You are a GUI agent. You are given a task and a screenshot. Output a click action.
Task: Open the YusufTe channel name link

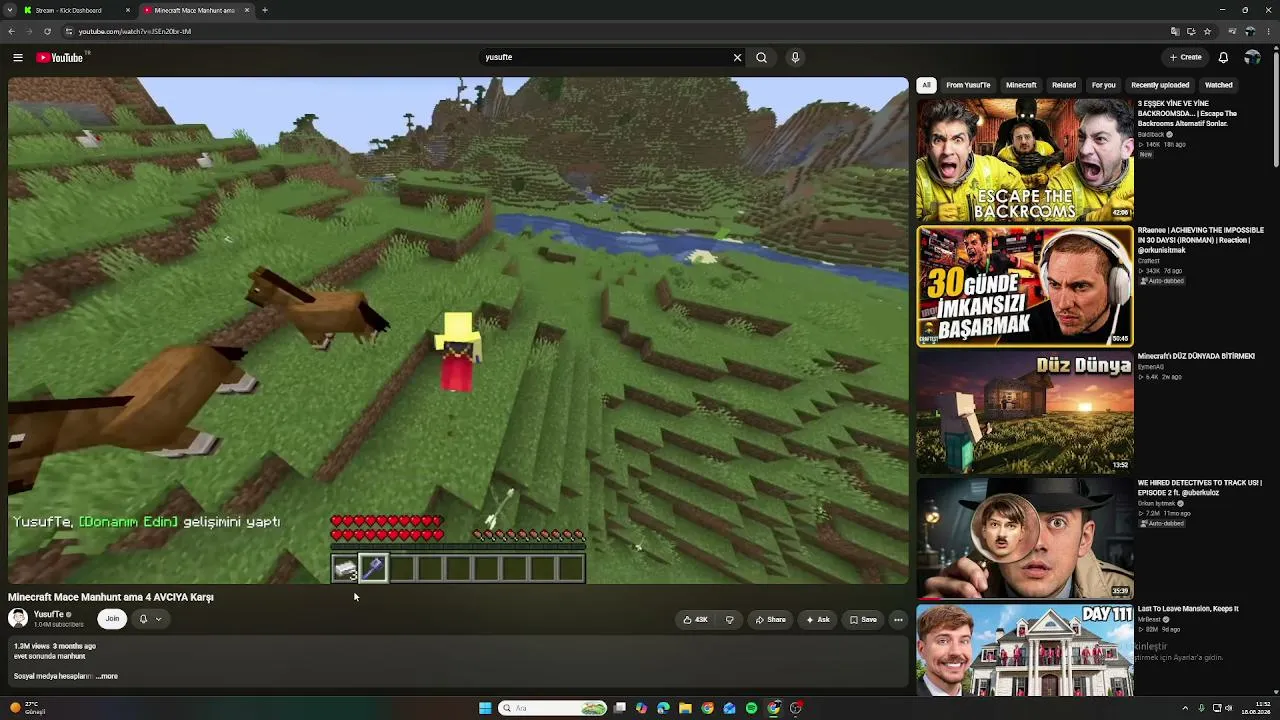tap(49, 615)
